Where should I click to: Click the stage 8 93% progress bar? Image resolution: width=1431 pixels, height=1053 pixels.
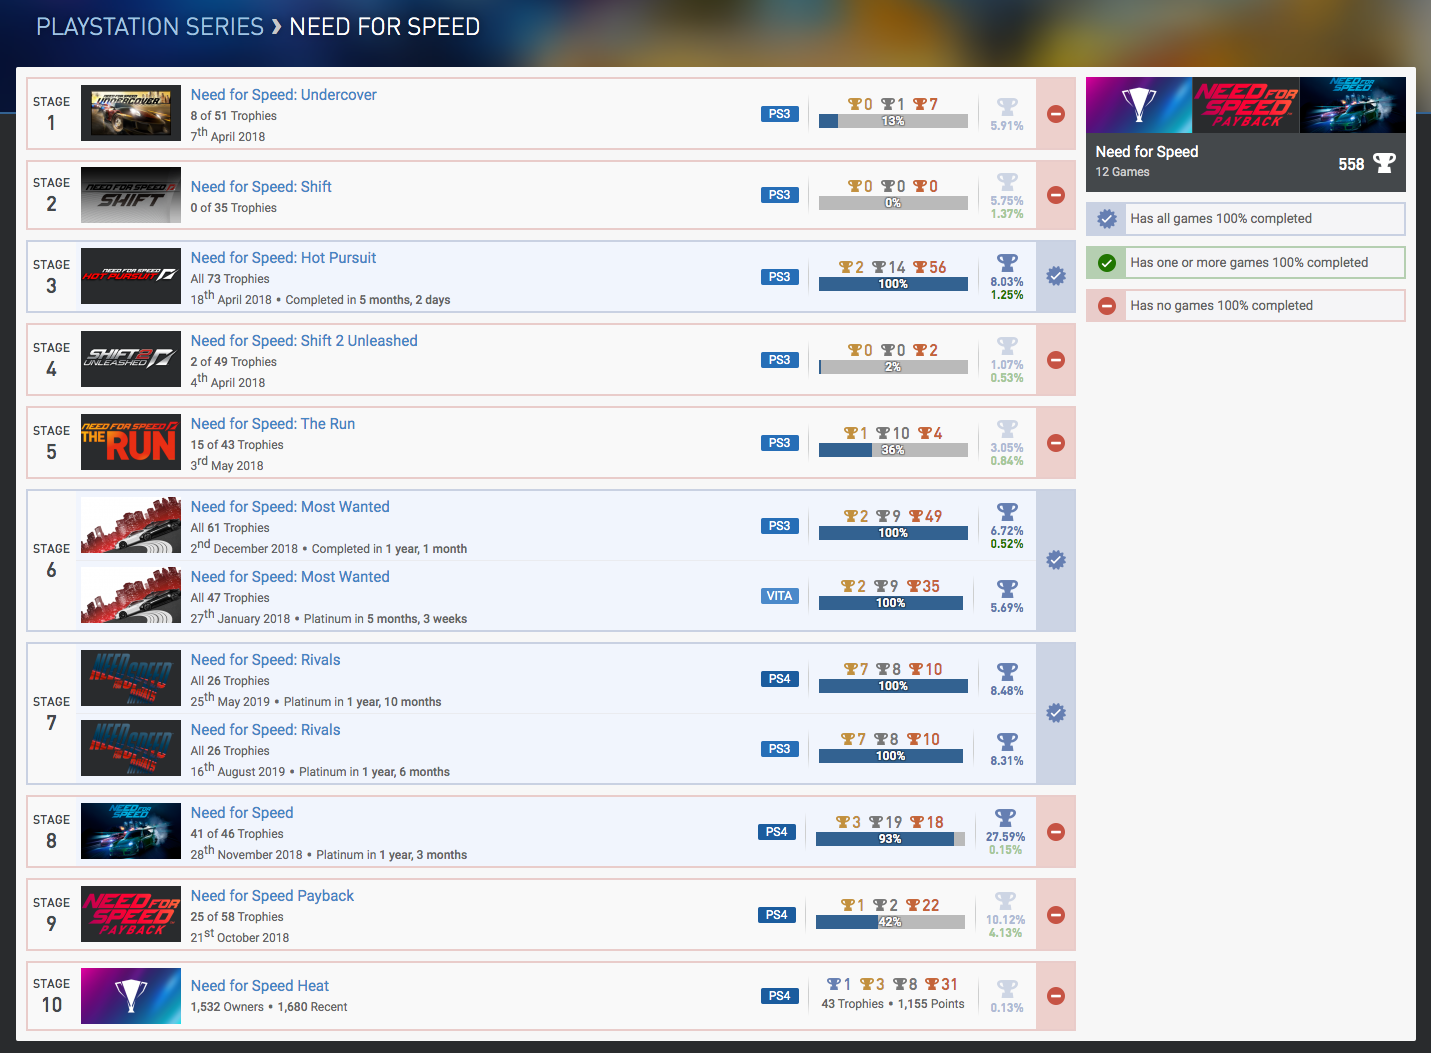pos(890,839)
